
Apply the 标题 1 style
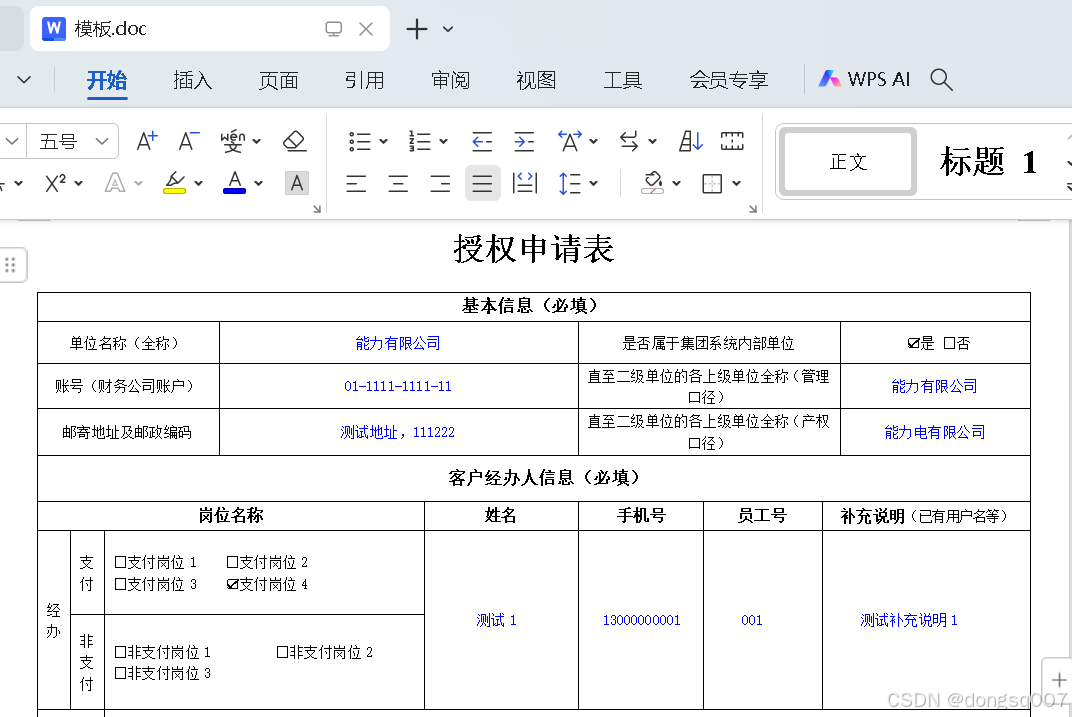coord(989,162)
